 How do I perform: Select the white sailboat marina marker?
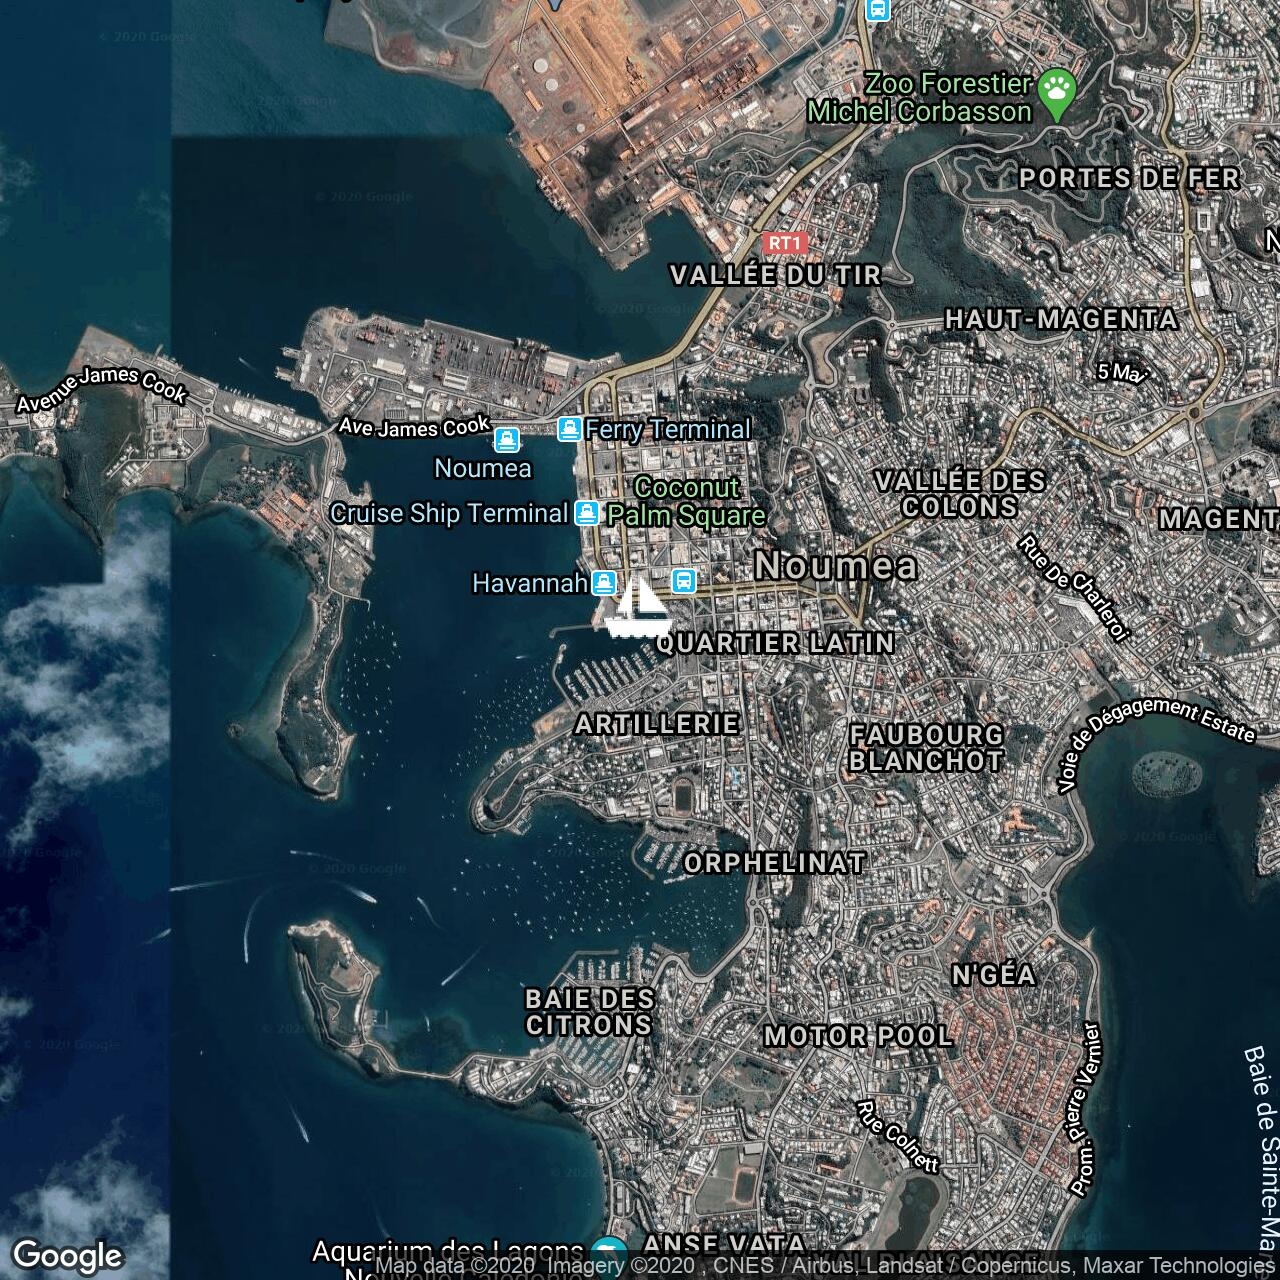point(638,607)
